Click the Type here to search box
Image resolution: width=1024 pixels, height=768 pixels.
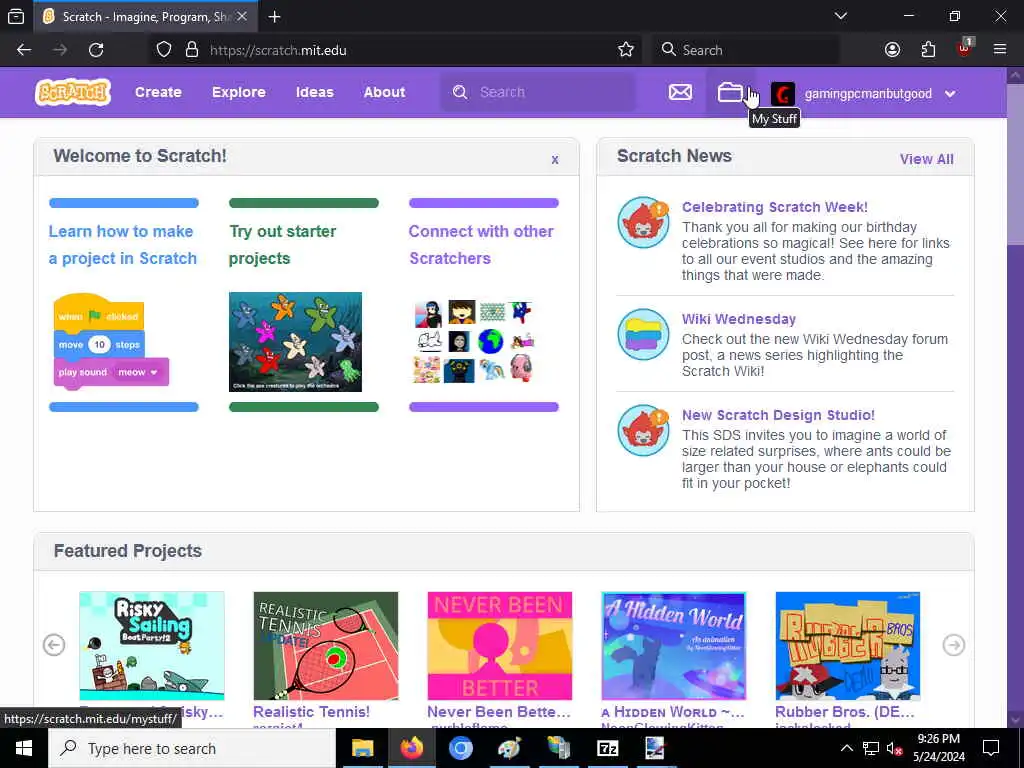pos(192,748)
